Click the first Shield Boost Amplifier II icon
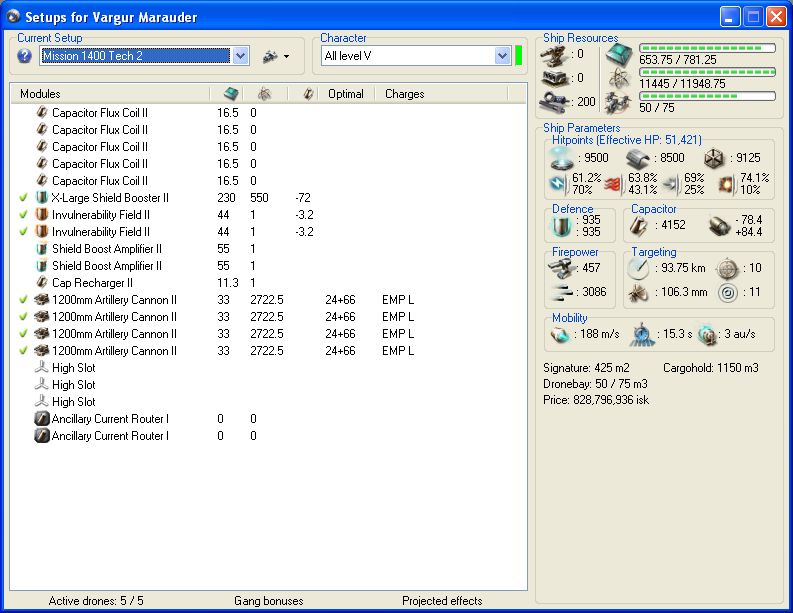This screenshot has height=613, width=793. click(x=42, y=248)
